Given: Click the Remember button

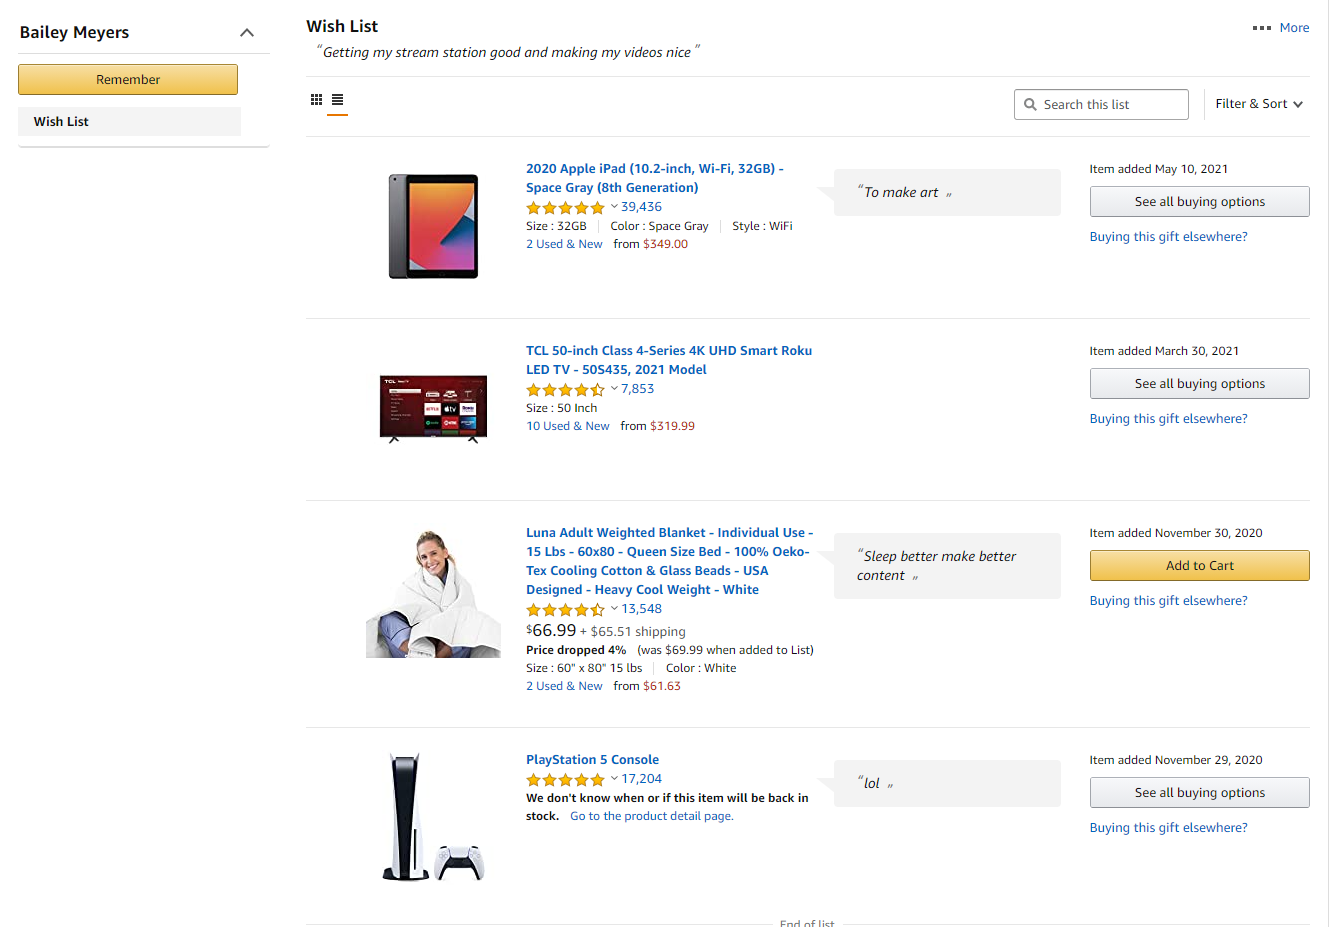Looking at the screenshot, I should tap(128, 79).
